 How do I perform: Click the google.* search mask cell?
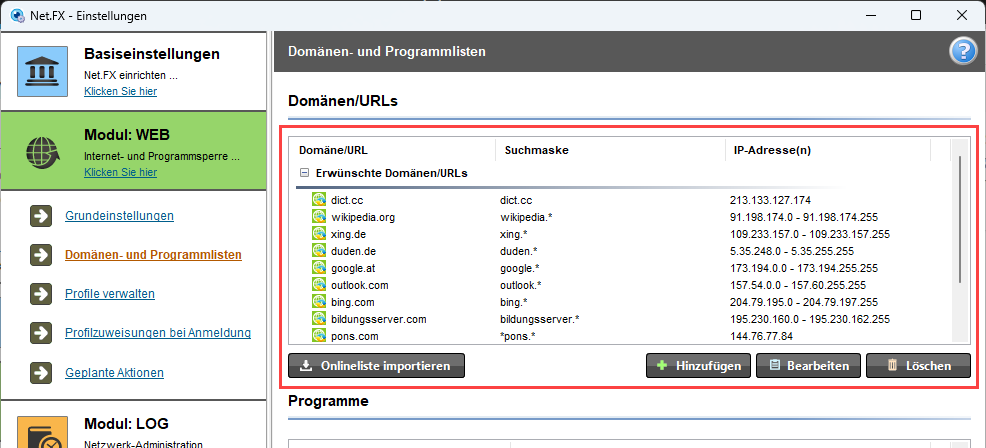pos(519,268)
